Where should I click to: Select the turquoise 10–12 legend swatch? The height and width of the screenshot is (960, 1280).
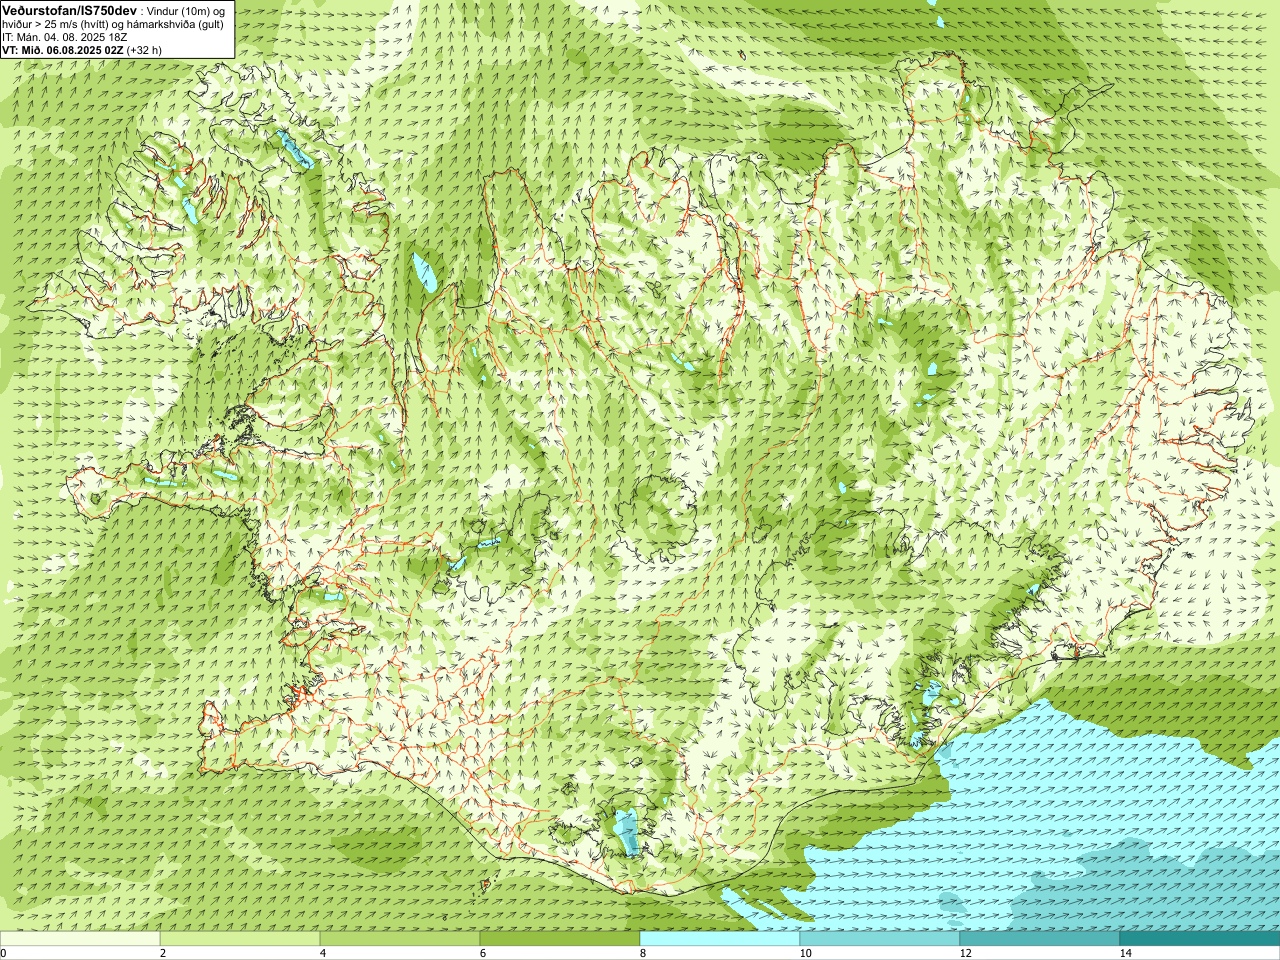point(880,939)
